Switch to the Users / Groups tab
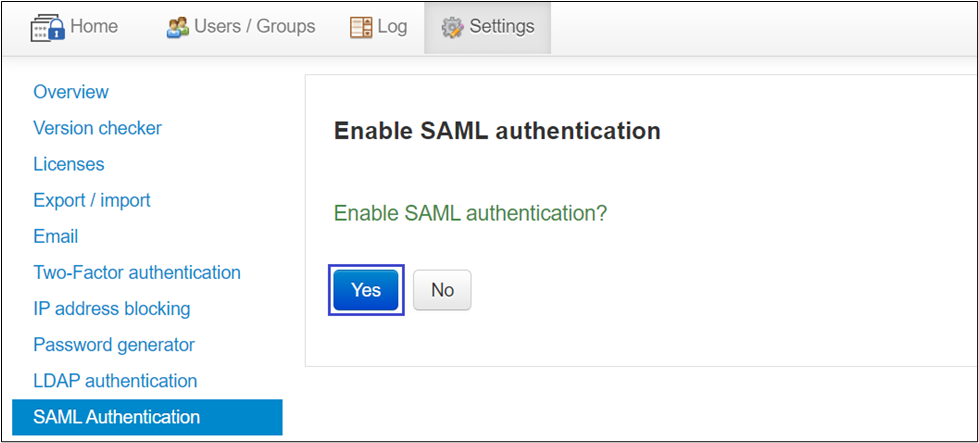Image resolution: width=979 pixels, height=443 pixels. 254,27
